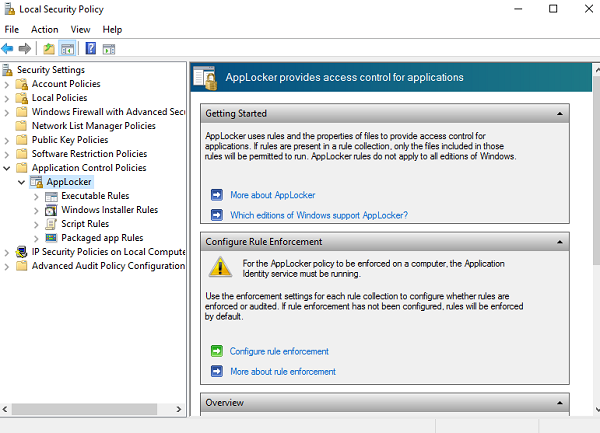Viewport: 600px width, 433px height.
Task: Click the blue Help toolbar icon
Action: point(90,48)
